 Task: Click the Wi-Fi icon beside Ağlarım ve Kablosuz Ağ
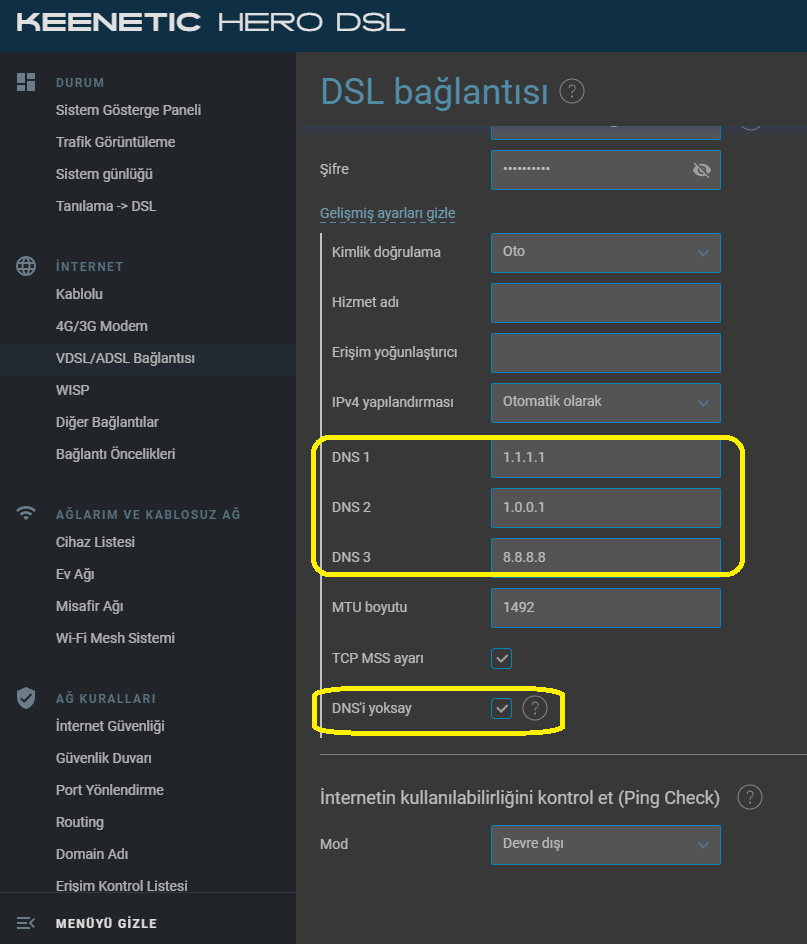tap(26, 513)
